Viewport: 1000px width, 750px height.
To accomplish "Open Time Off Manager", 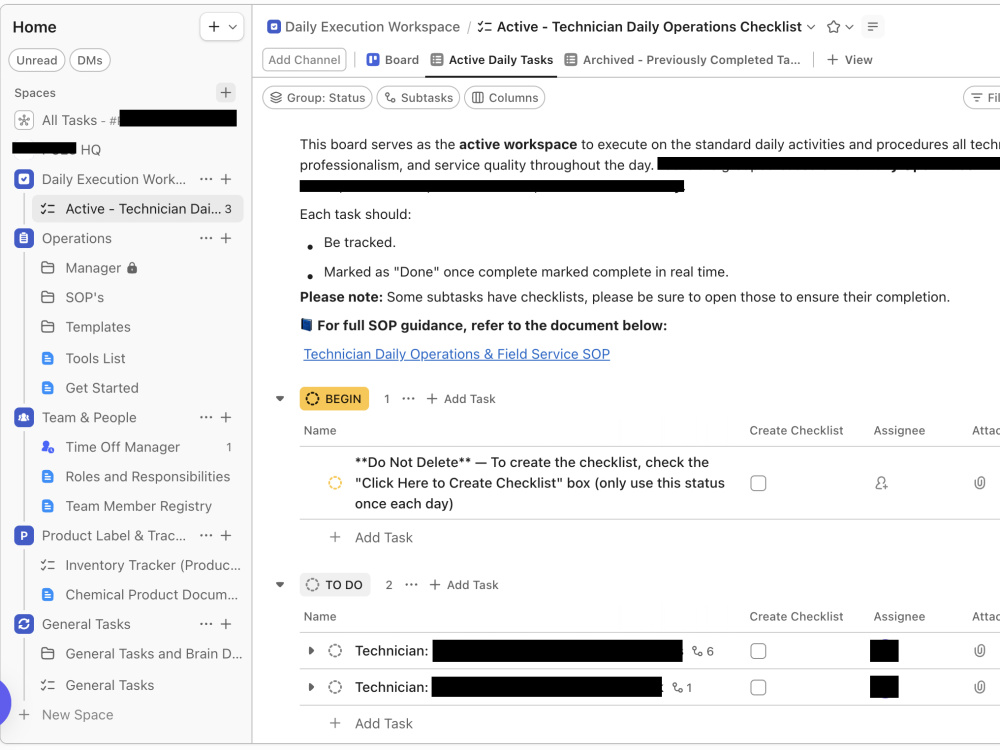I will click(x=123, y=447).
